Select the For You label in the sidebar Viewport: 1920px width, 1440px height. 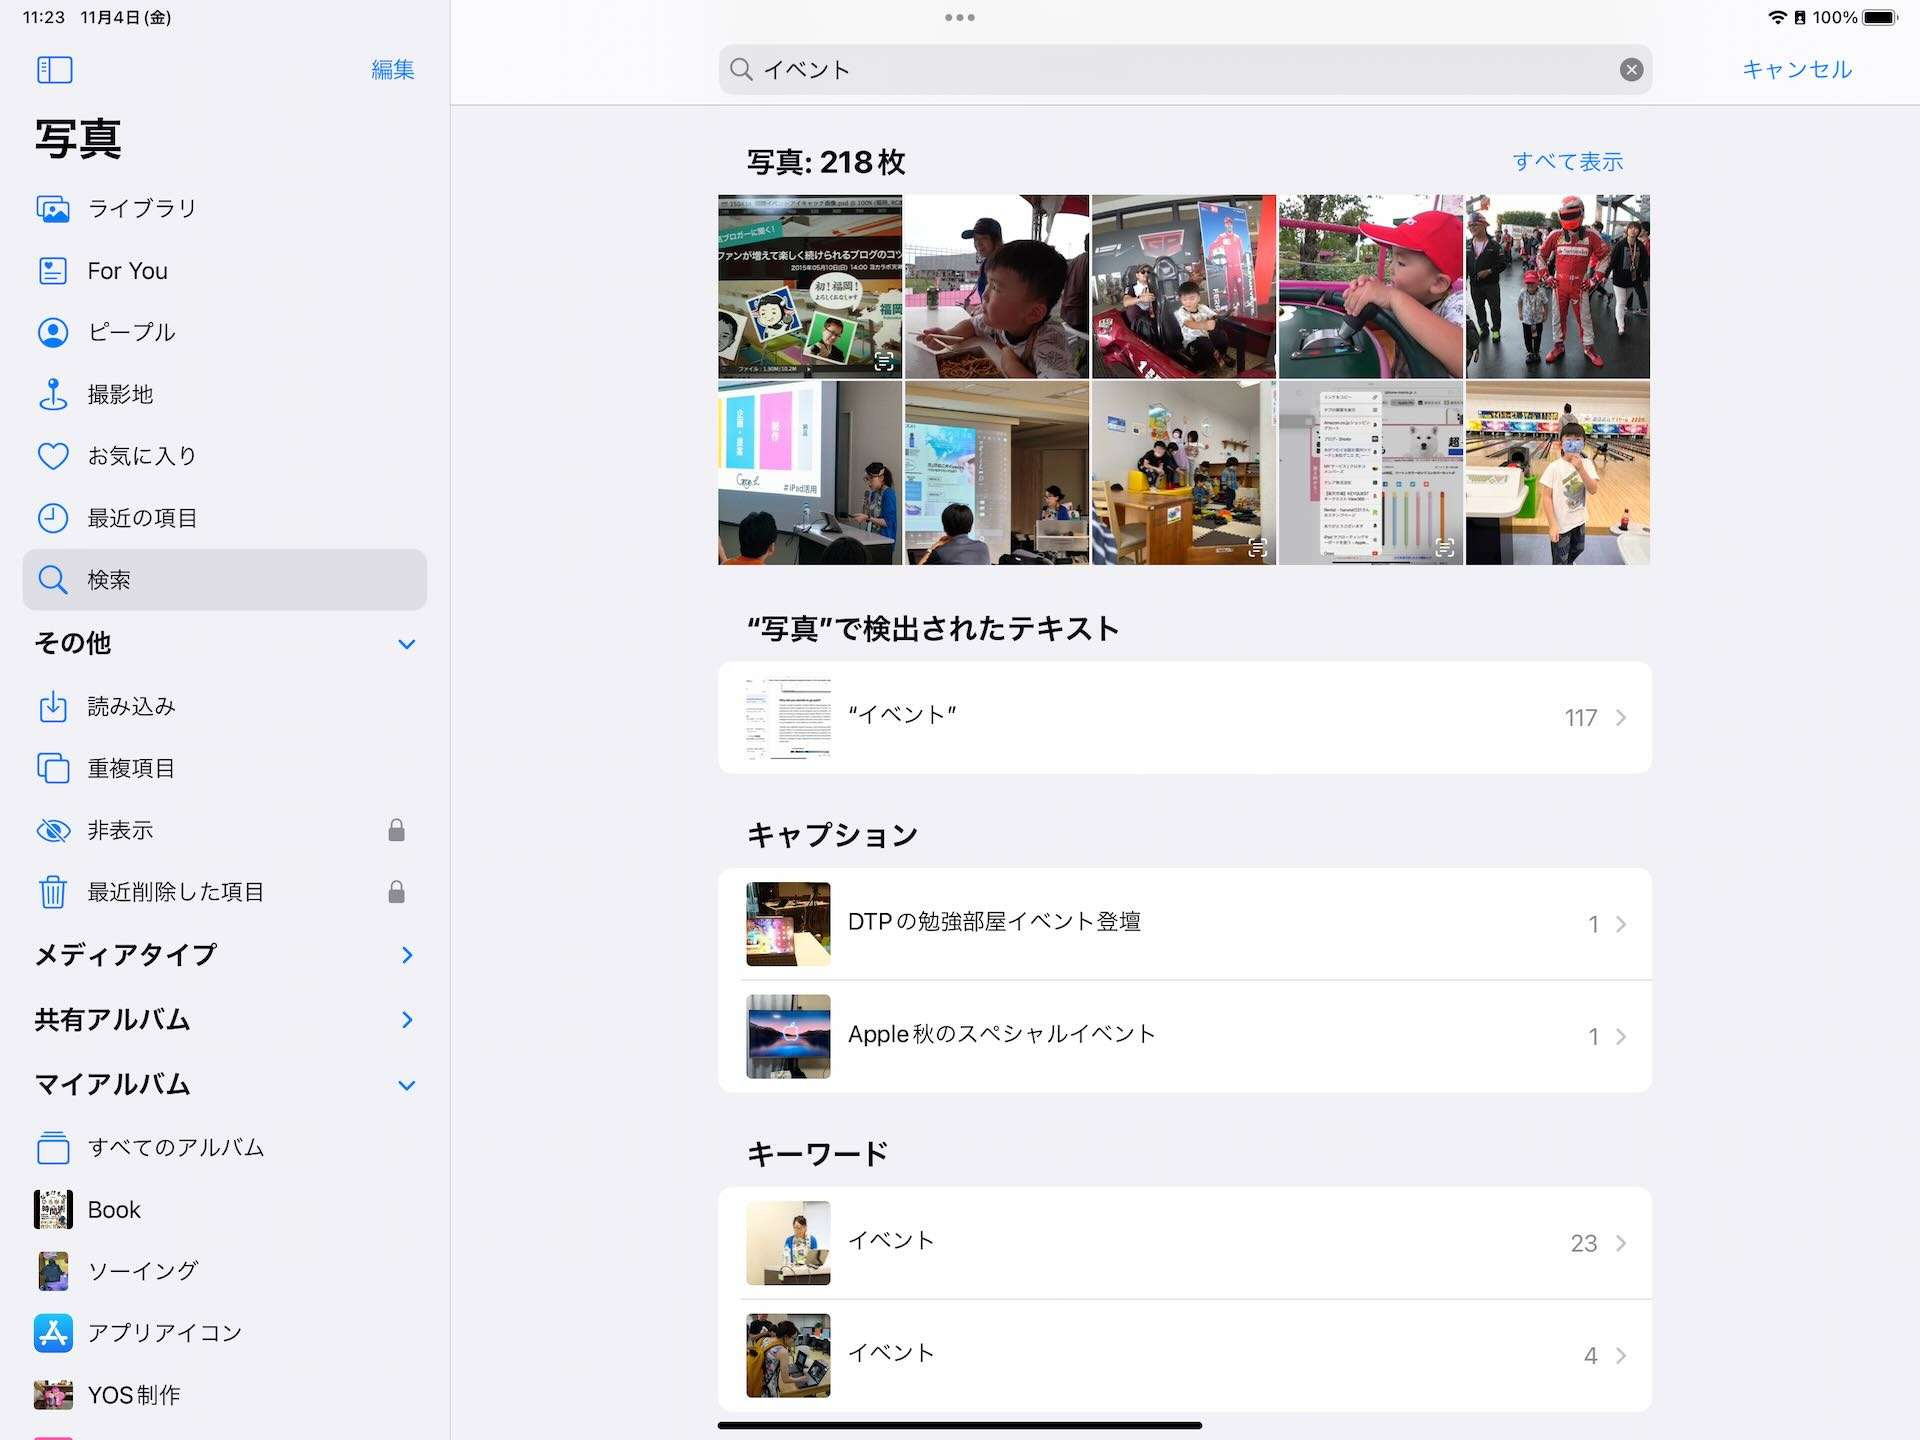[x=127, y=271]
